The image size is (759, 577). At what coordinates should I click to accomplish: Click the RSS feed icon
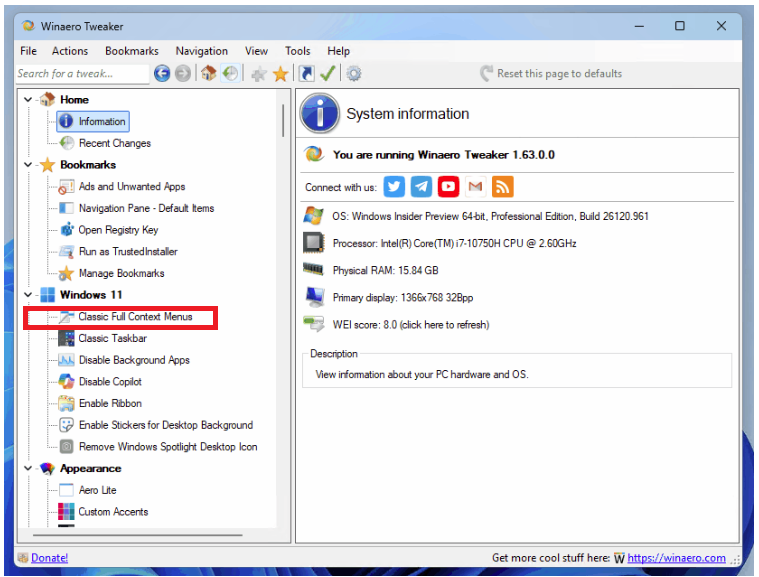(502, 187)
